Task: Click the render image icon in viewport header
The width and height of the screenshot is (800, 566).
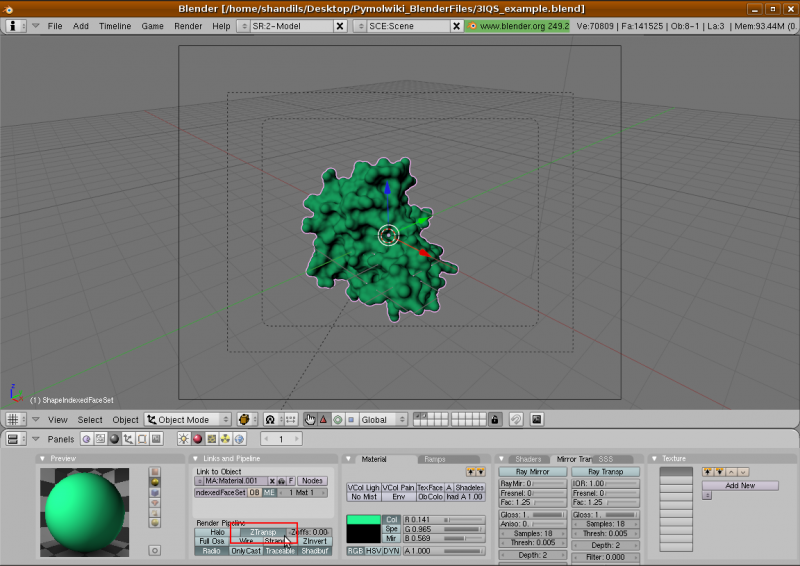Action: click(x=536, y=420)
